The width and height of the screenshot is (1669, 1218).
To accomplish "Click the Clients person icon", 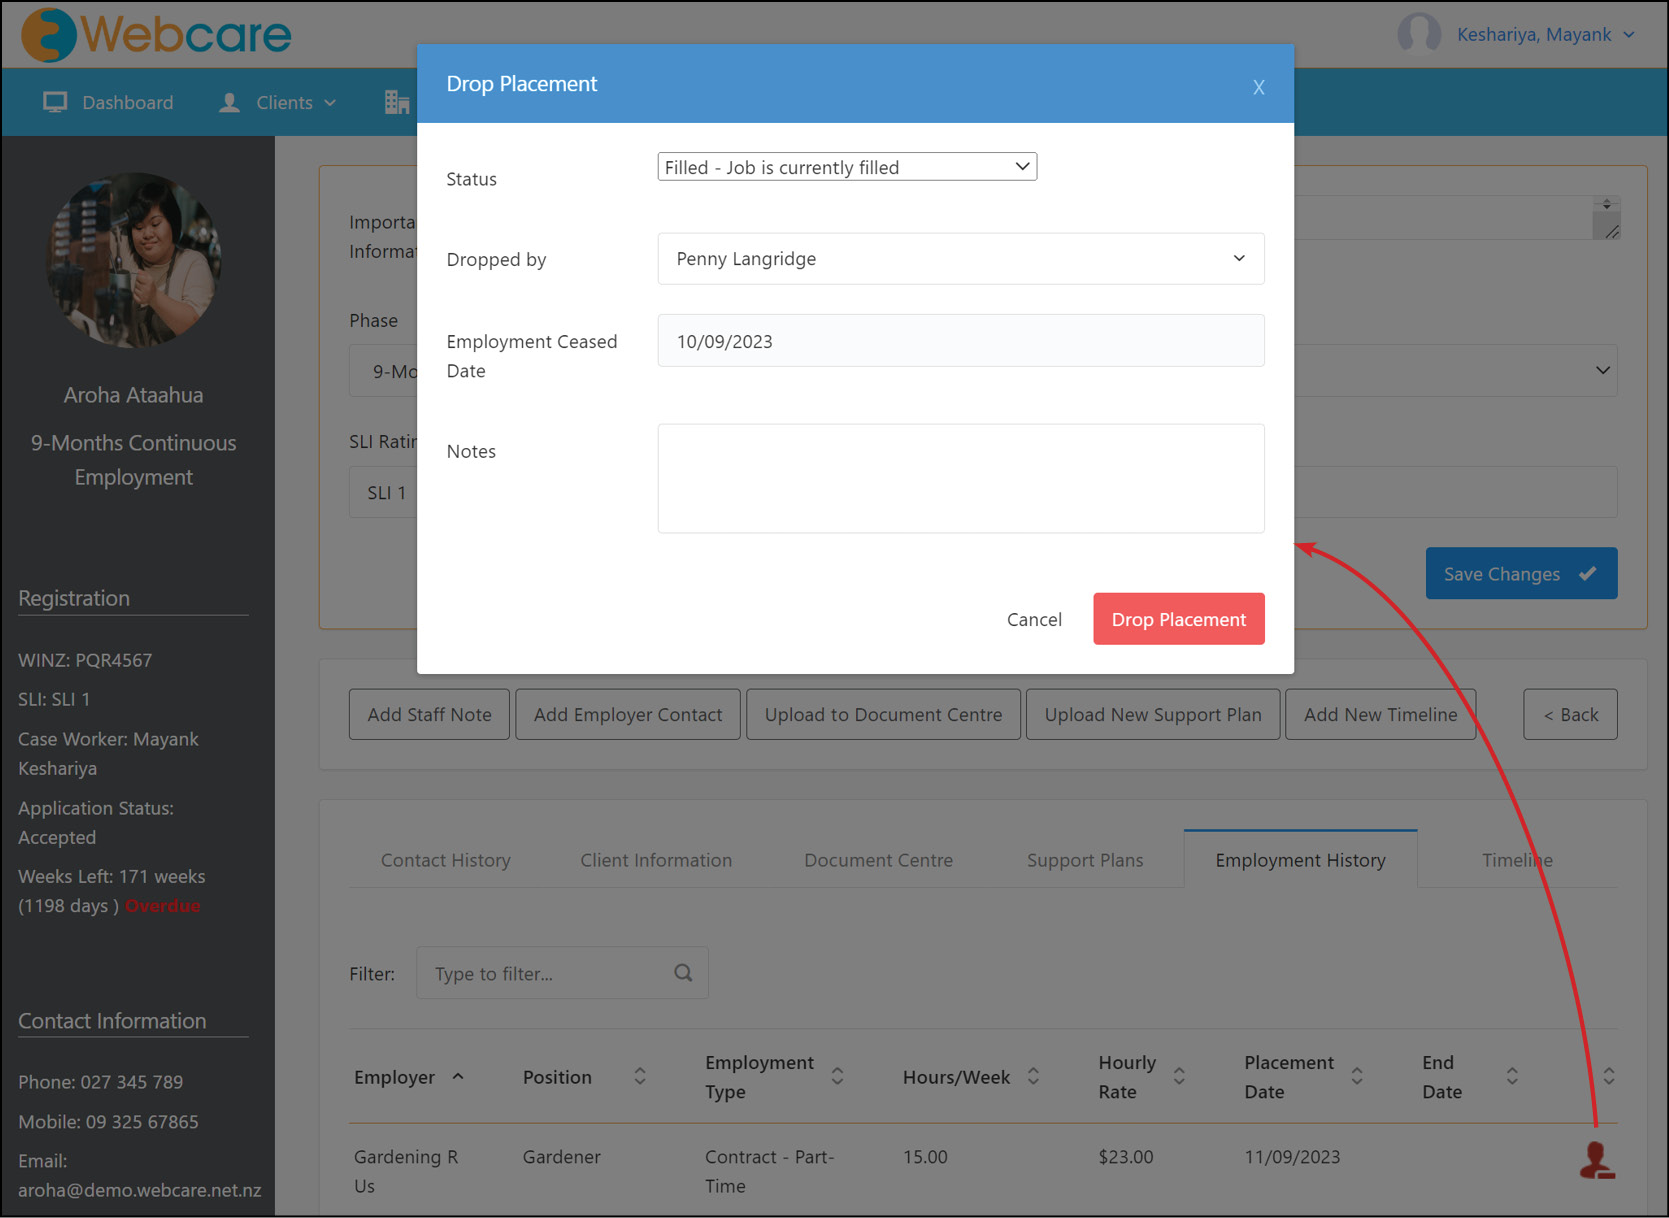I will point(229,102).
